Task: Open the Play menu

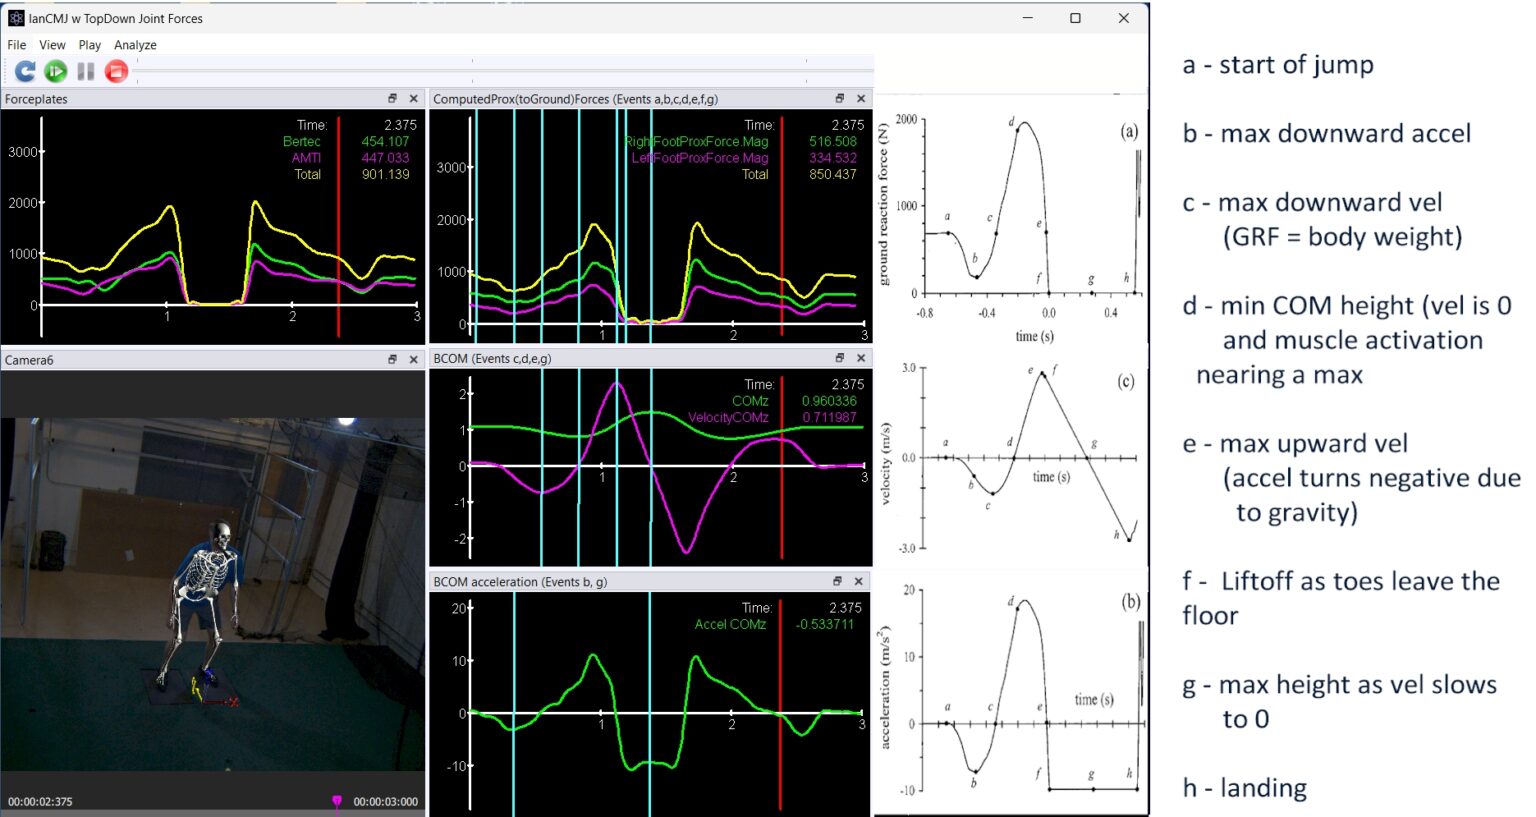Action: coord(89,45)
